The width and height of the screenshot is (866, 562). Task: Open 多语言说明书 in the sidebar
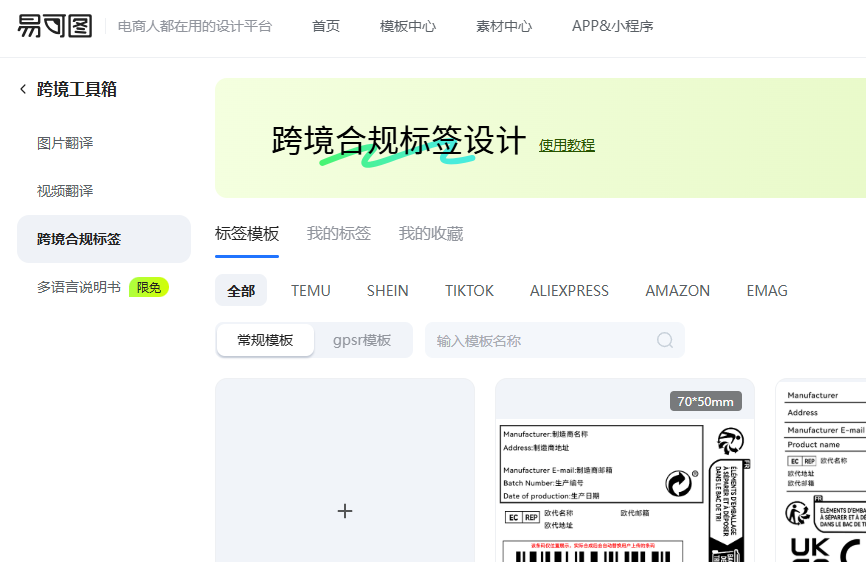click(78, 287)
